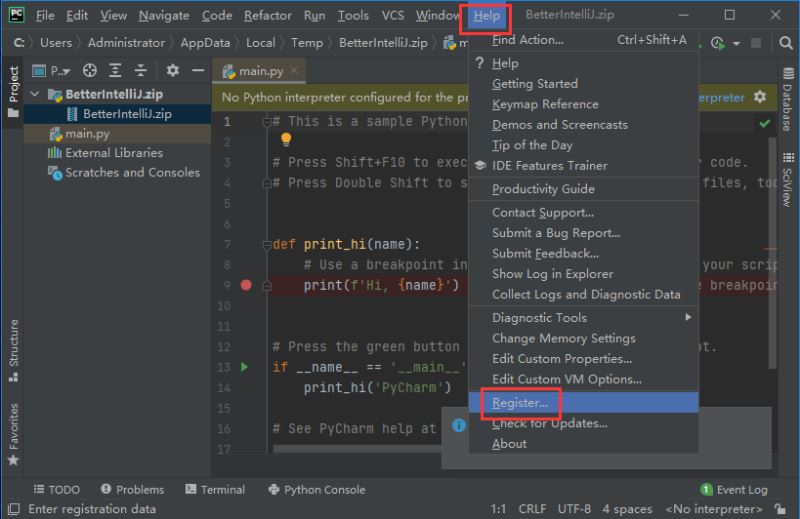
Task: Open the TODO tool window
Action: pyautogui.click(x=57, y=489)
